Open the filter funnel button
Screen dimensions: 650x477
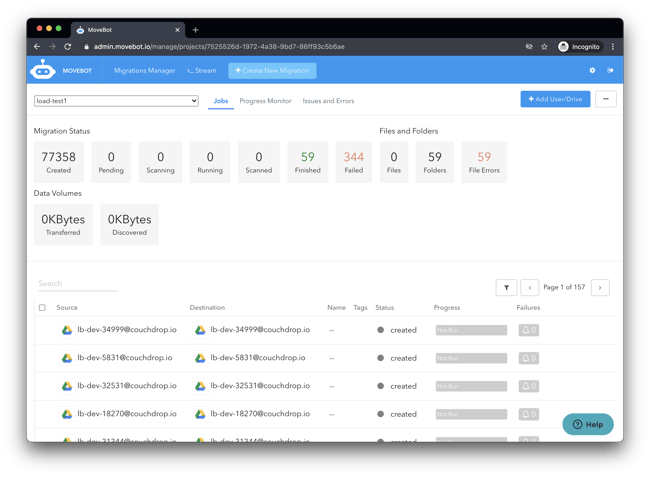pyautogui.click(x=506, y=288)
